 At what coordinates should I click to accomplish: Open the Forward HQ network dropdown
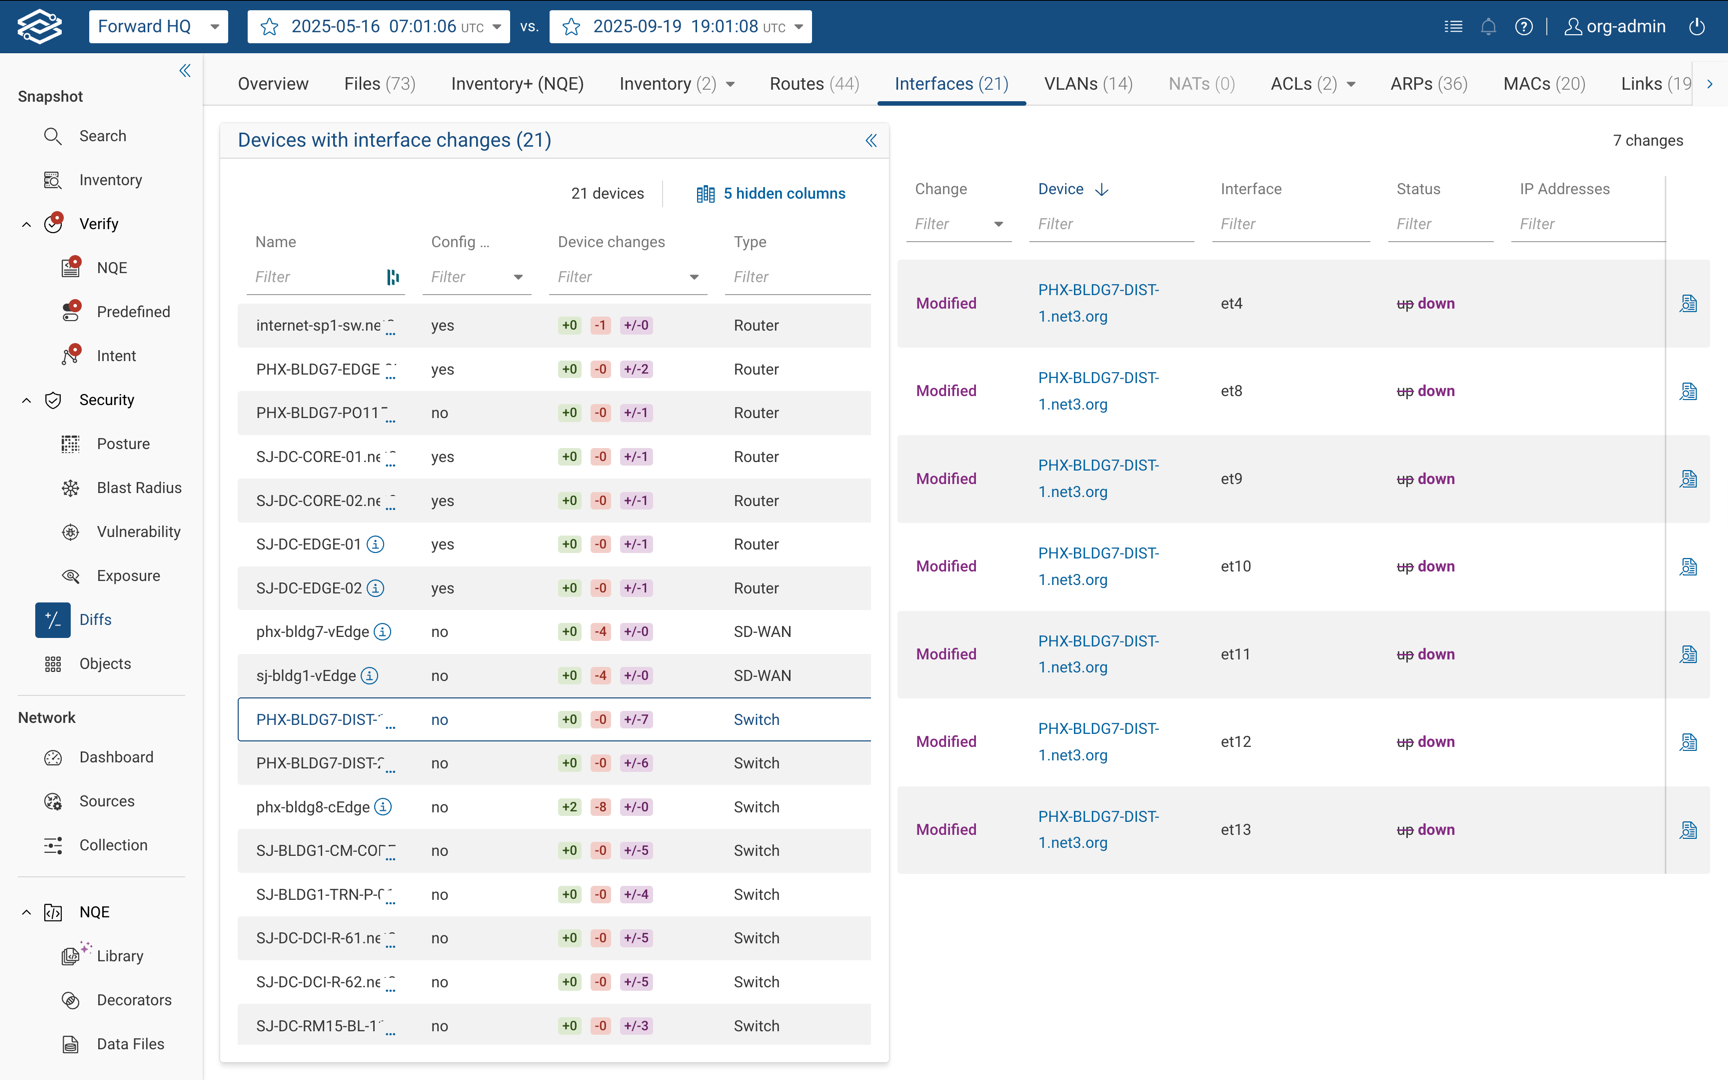(x=158, y=27)
